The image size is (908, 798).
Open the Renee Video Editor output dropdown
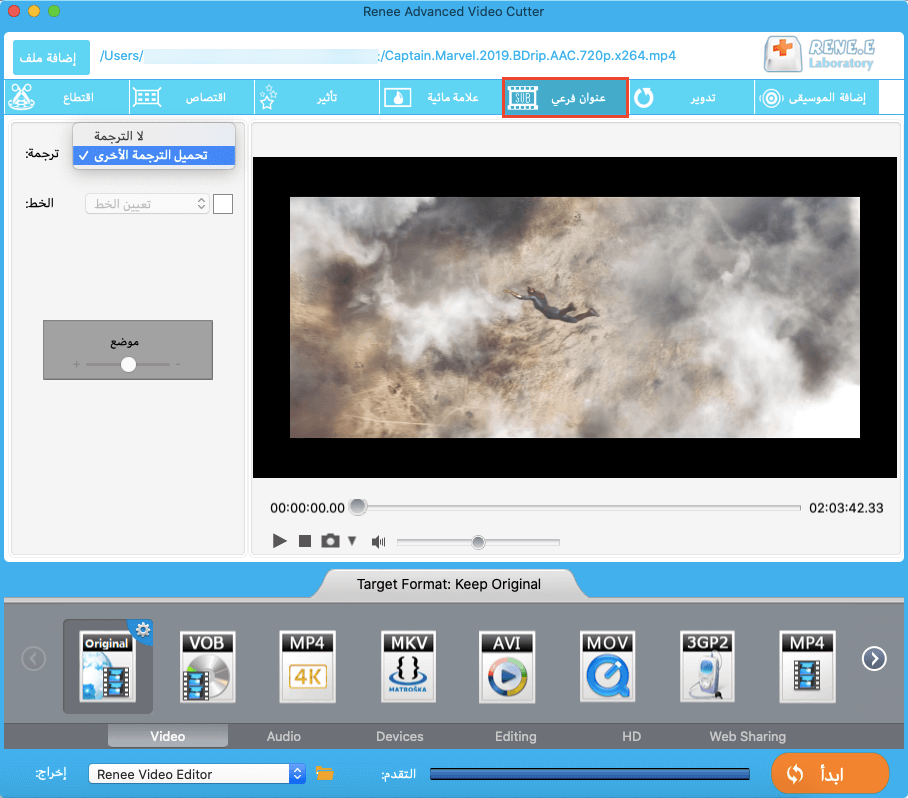197,774
